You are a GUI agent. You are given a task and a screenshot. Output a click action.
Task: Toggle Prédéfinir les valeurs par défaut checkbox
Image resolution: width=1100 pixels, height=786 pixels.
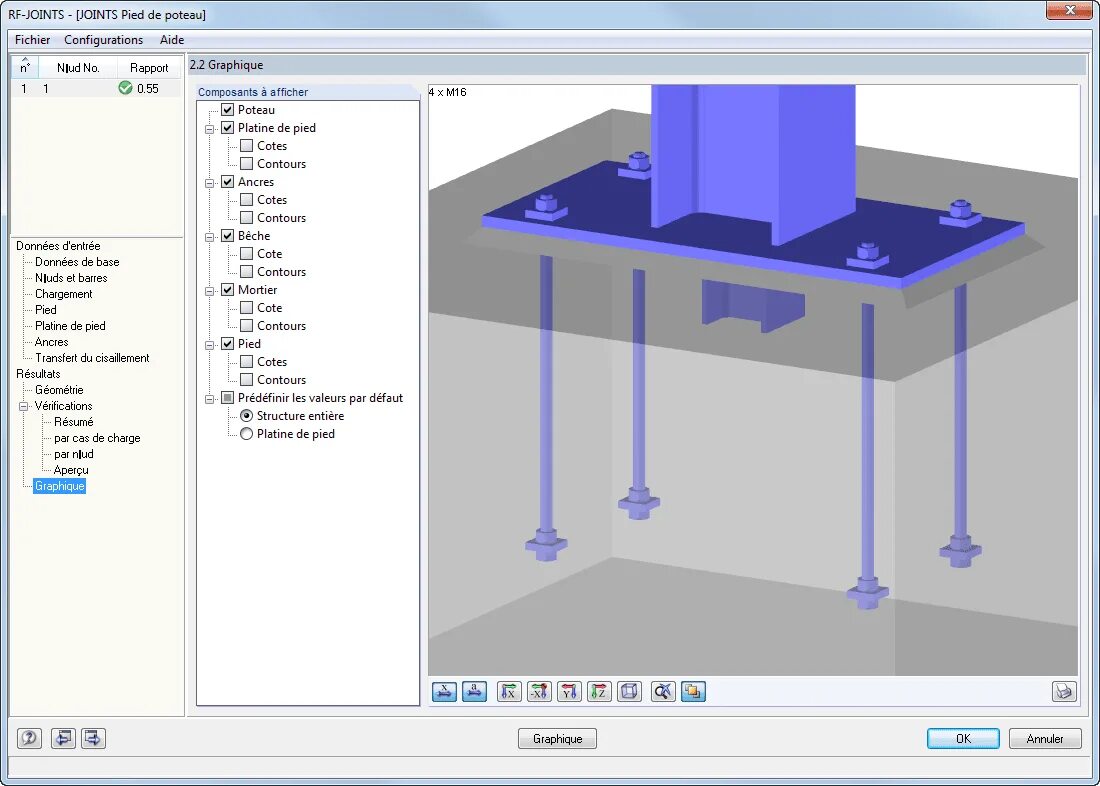coord(227,398)
